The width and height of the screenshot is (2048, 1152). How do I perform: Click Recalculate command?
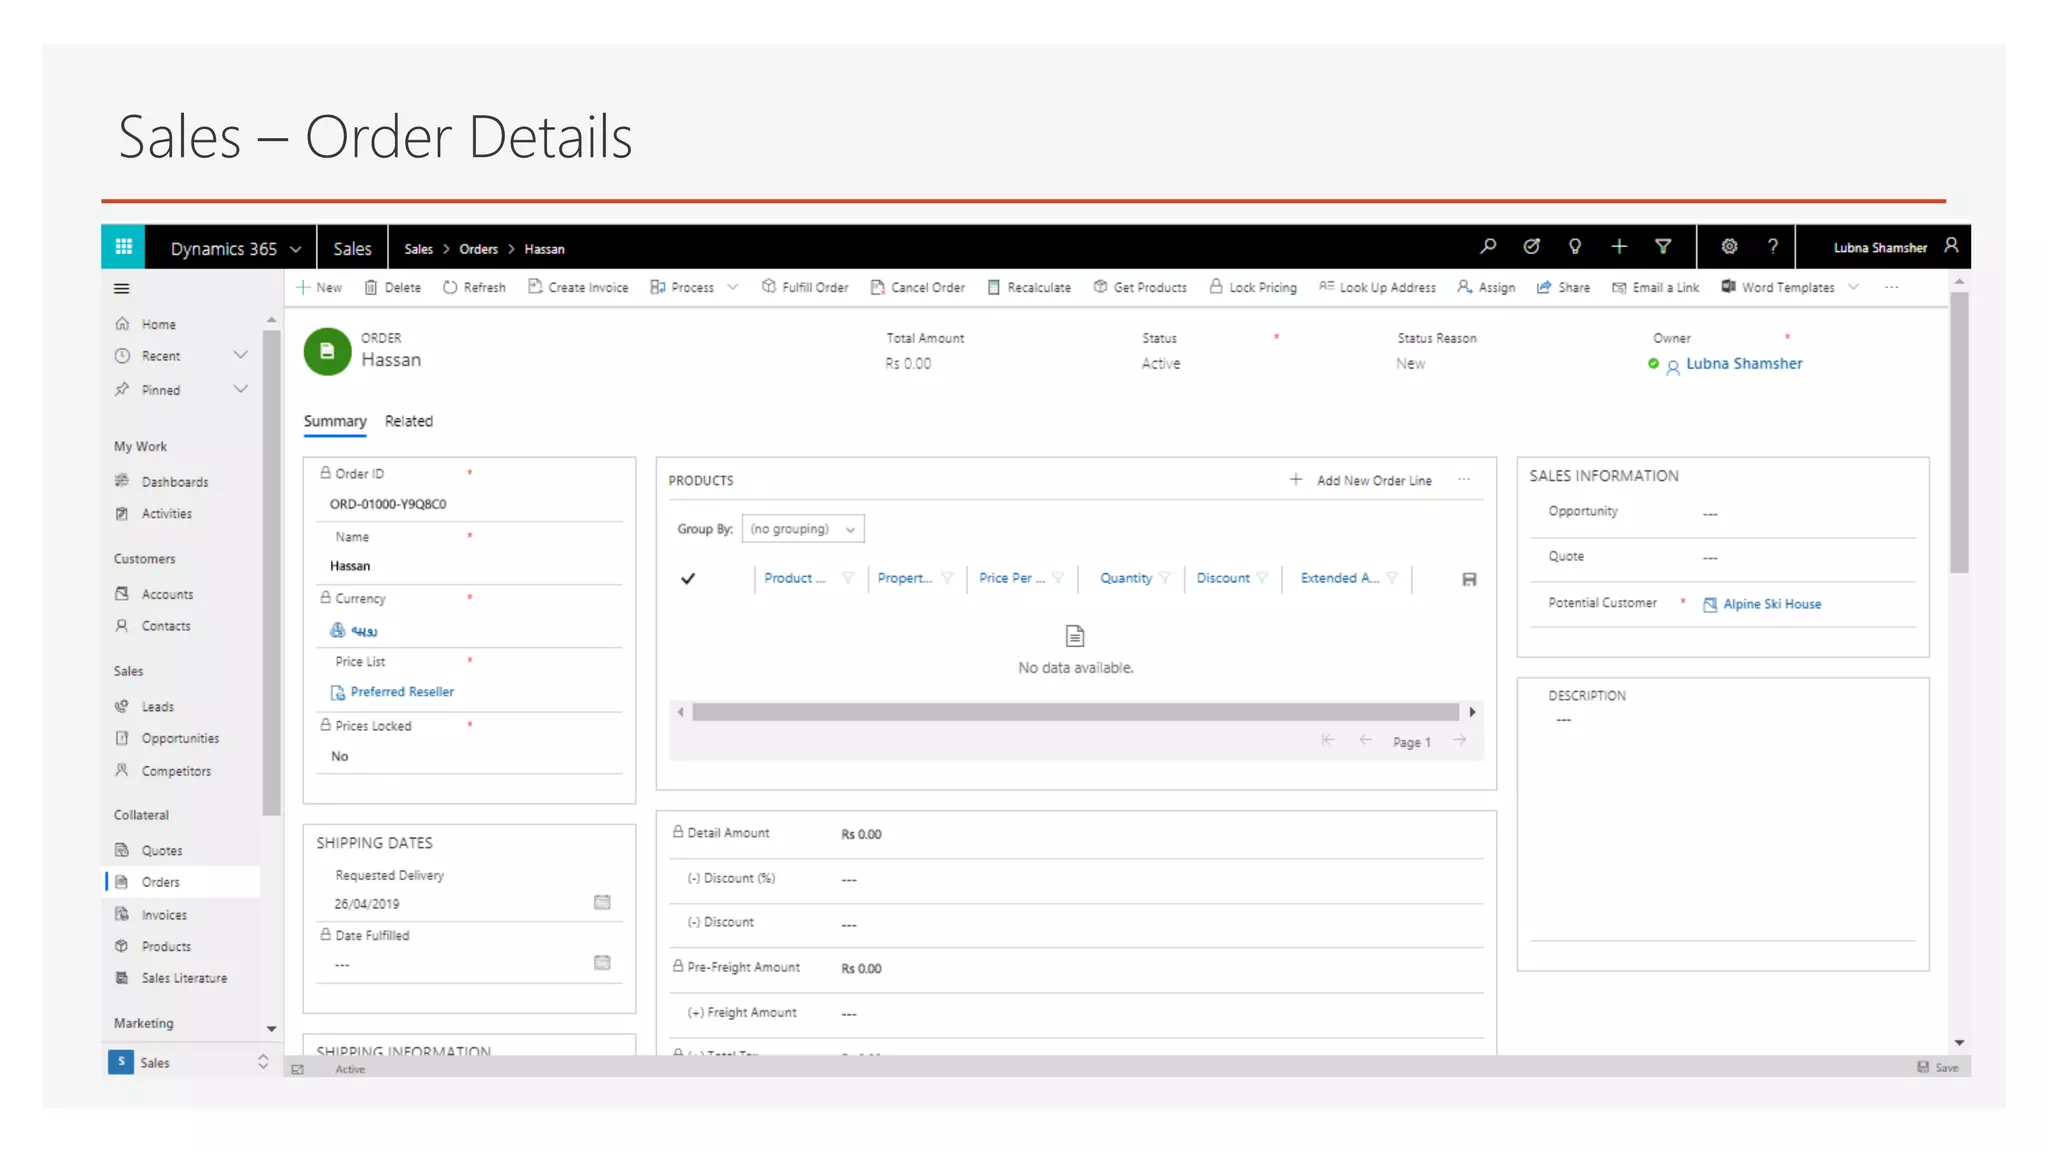(1029, 287)
